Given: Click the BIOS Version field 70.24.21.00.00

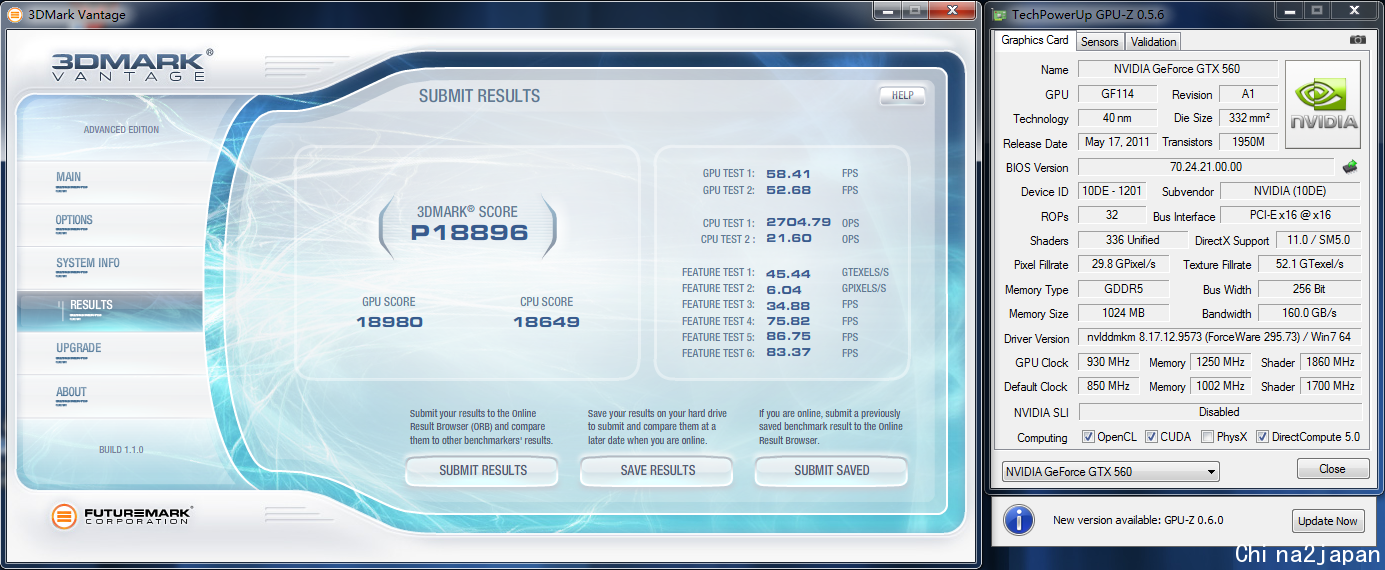Looking at the screenshot, I should [1205, 167].
